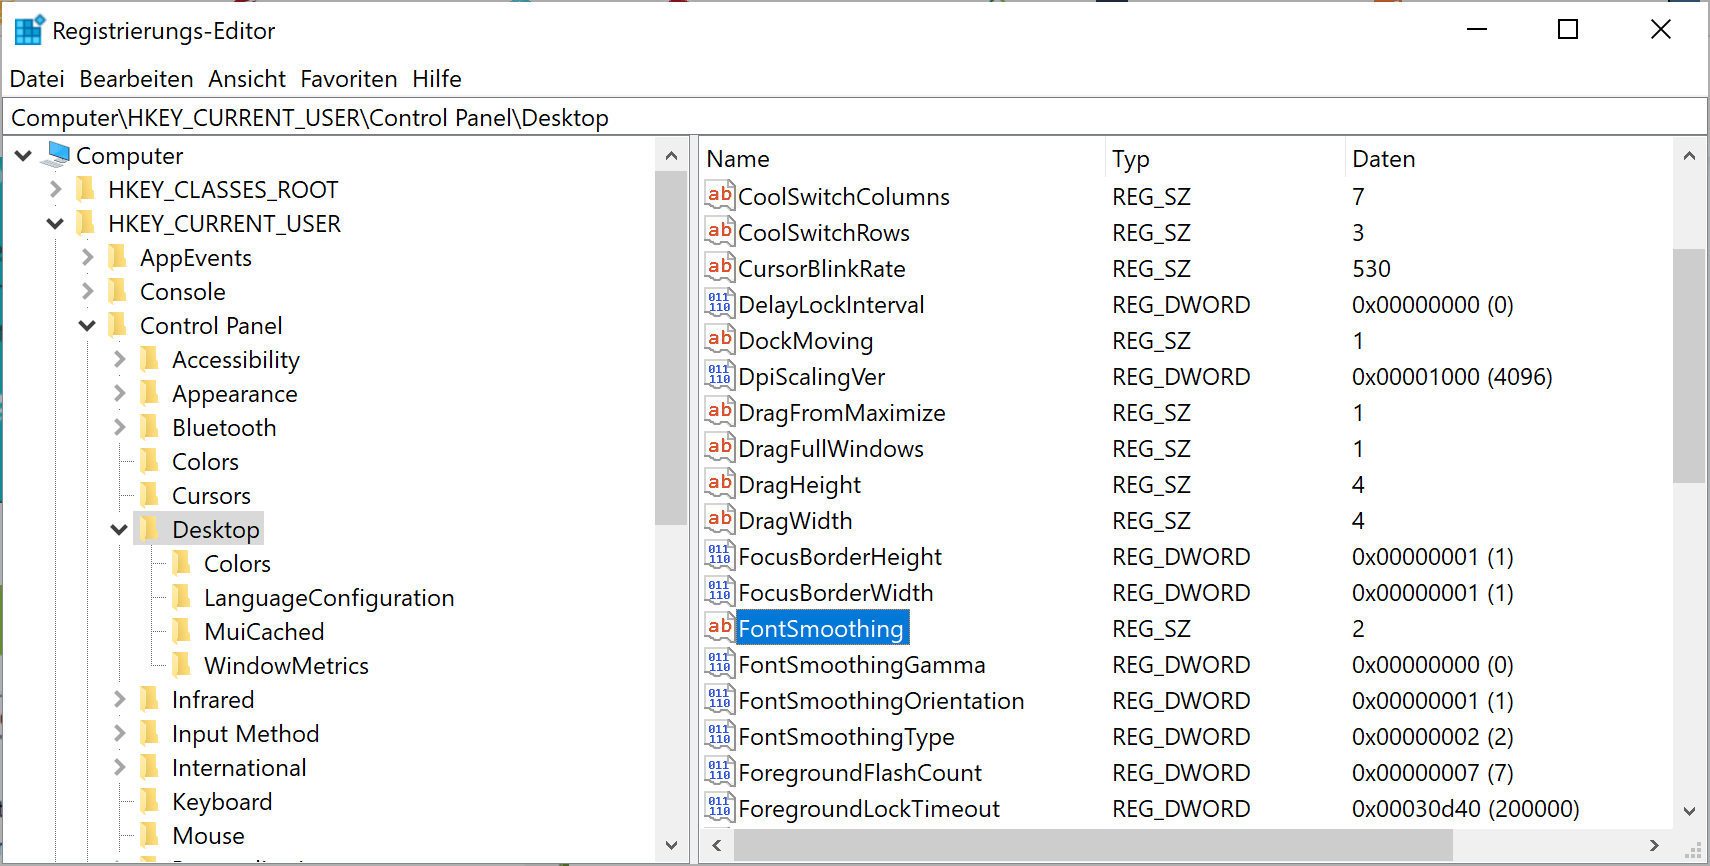Click the data value 0x00001000 (4096)

tap(1452, 377)
